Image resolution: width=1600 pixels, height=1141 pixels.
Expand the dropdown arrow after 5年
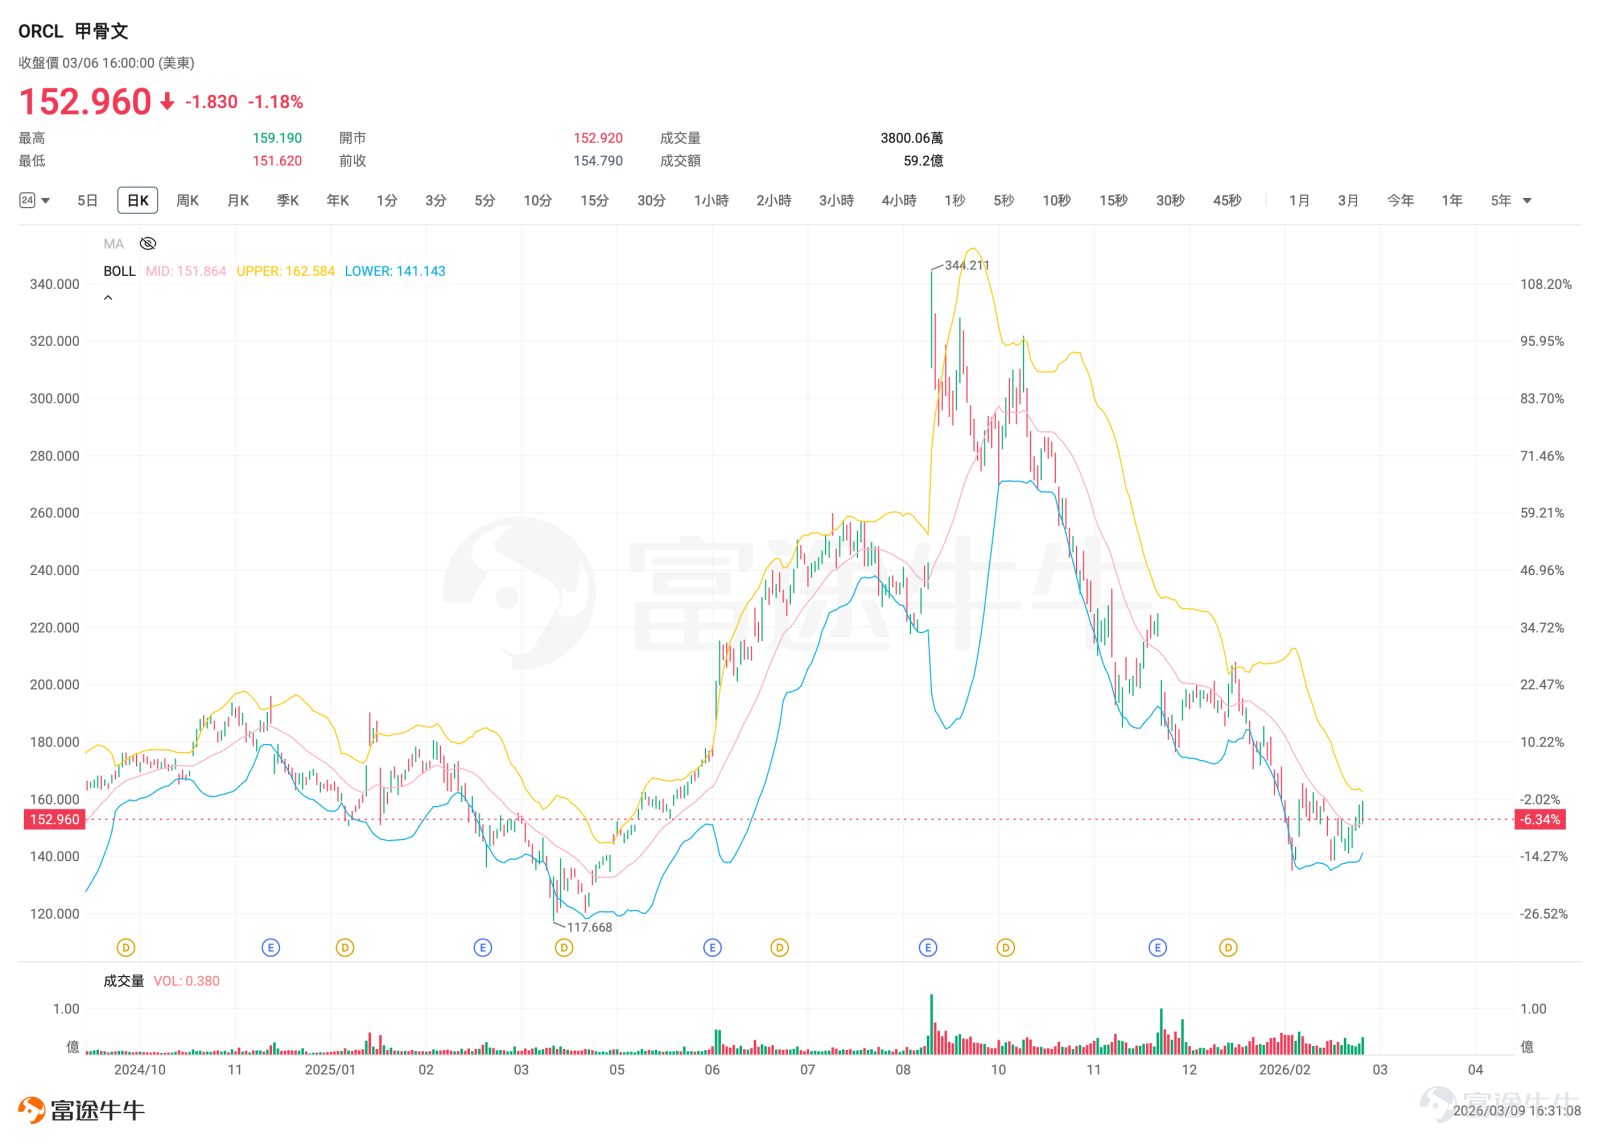tap(1527, 201)
